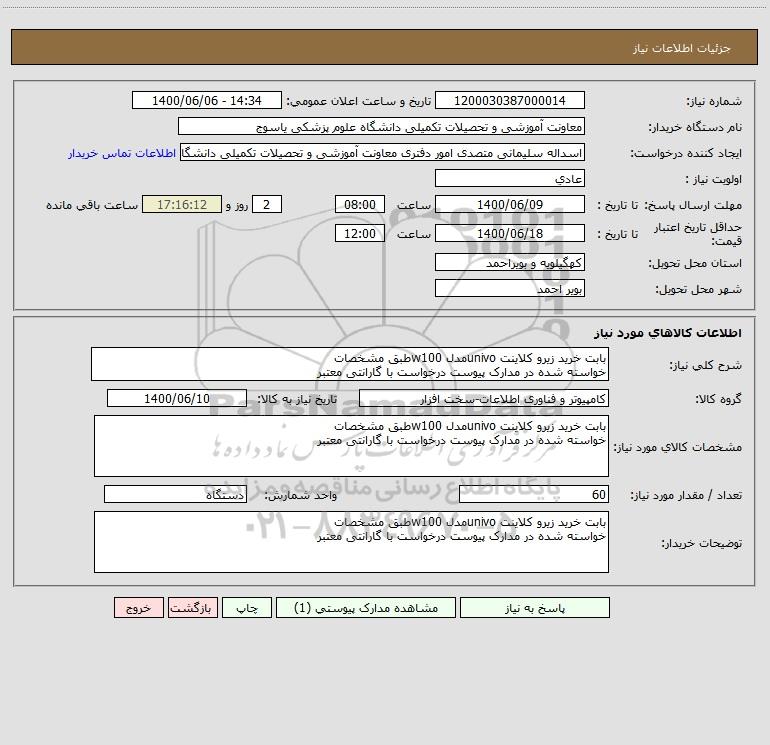Click the 'توضیحات خریدار:' label
Screen dimensions: 770x745
[x=701, y=543]
